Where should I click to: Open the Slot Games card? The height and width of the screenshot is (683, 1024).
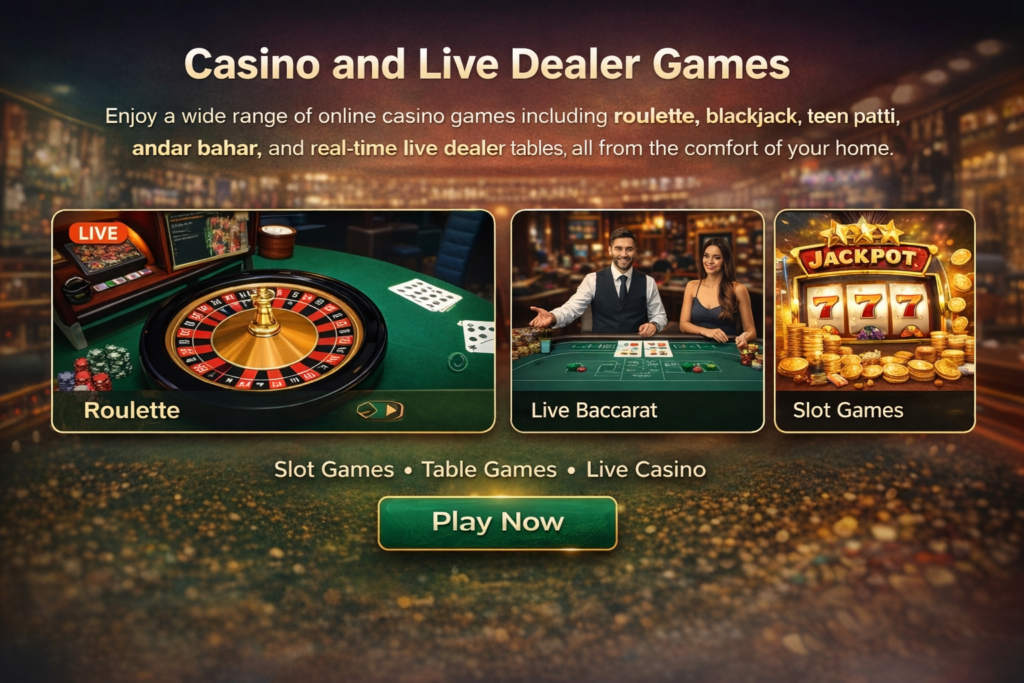874,321
